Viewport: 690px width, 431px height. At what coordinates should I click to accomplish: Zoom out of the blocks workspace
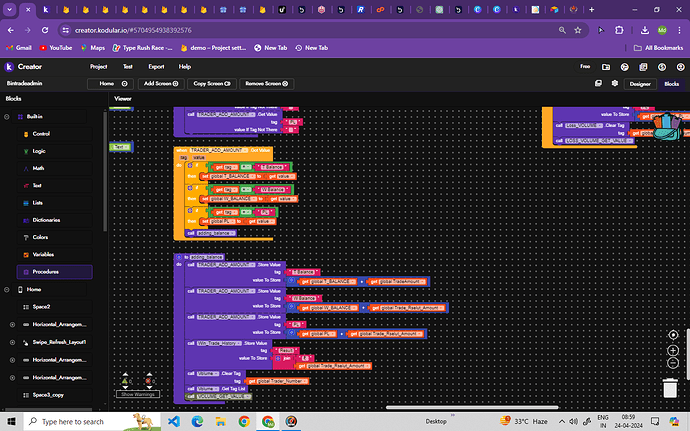pyautogui.click(x=672, y=362)
